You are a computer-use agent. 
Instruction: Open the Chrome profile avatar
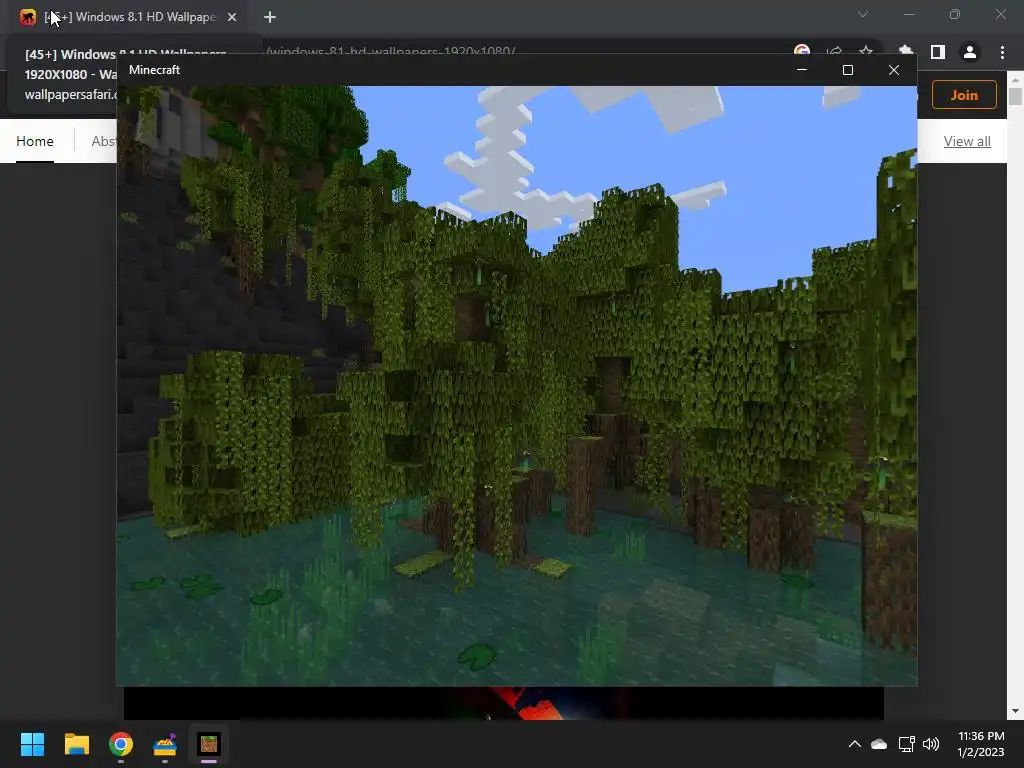tap(970, 52)
